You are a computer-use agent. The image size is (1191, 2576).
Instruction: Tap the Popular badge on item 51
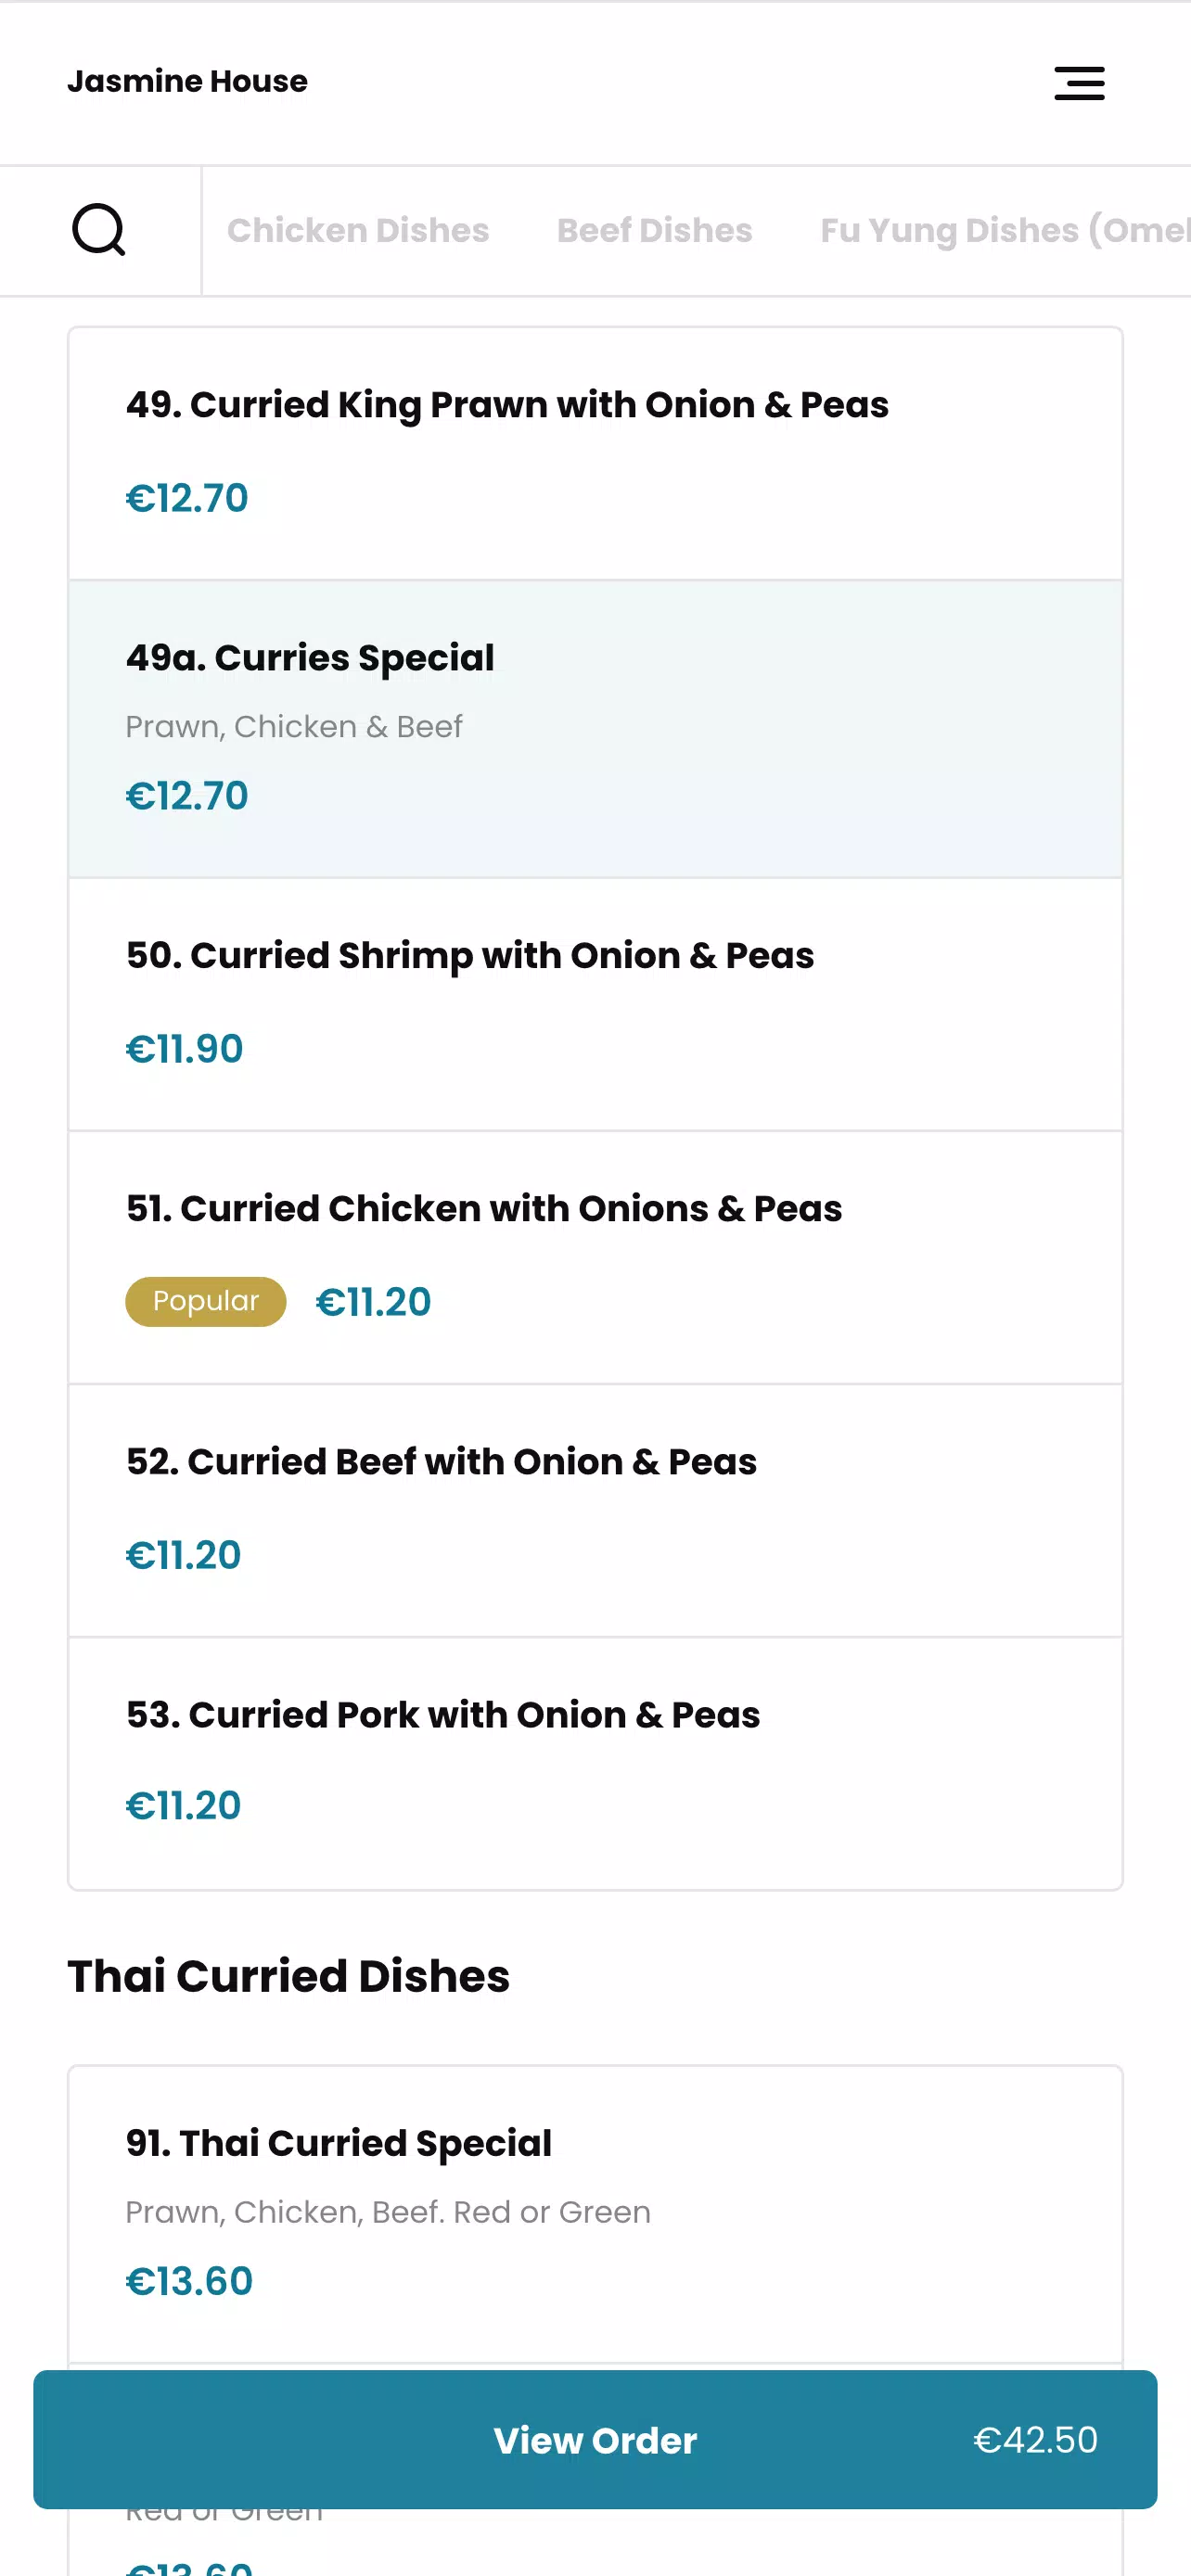pos(205,1301)
